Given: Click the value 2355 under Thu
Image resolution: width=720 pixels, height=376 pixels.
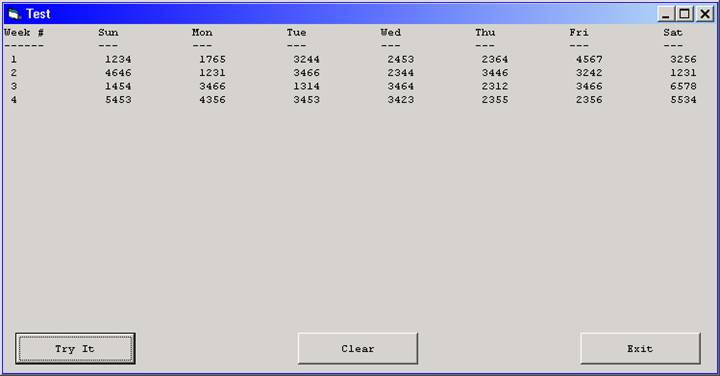Looking at the screenshot, I should [x=495, y=100].
